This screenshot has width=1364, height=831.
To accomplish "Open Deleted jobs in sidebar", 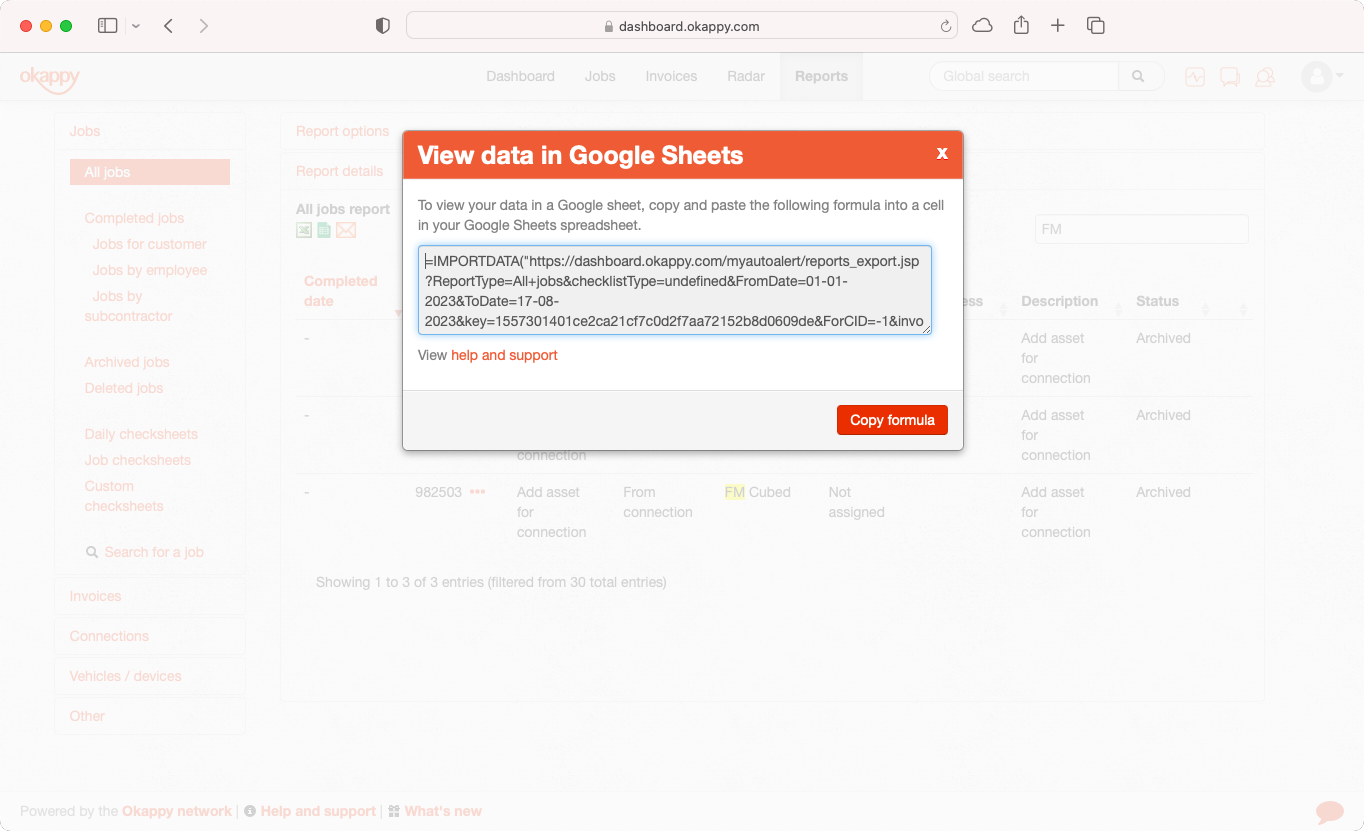I will point(123,388).
